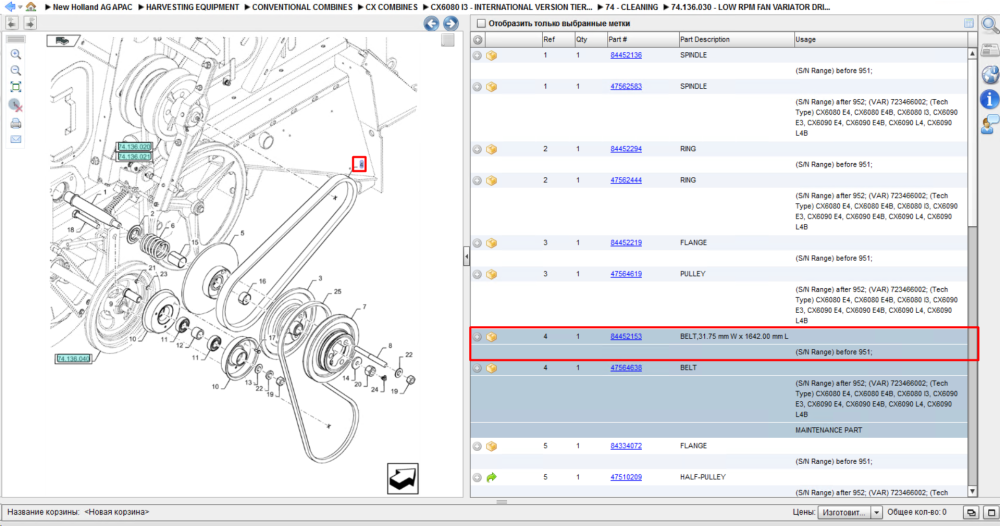Image resolution: width=1000 pixels, height=526 pixels.
Task: Open search magnifier in right sidebar
Action: [990, 26]
